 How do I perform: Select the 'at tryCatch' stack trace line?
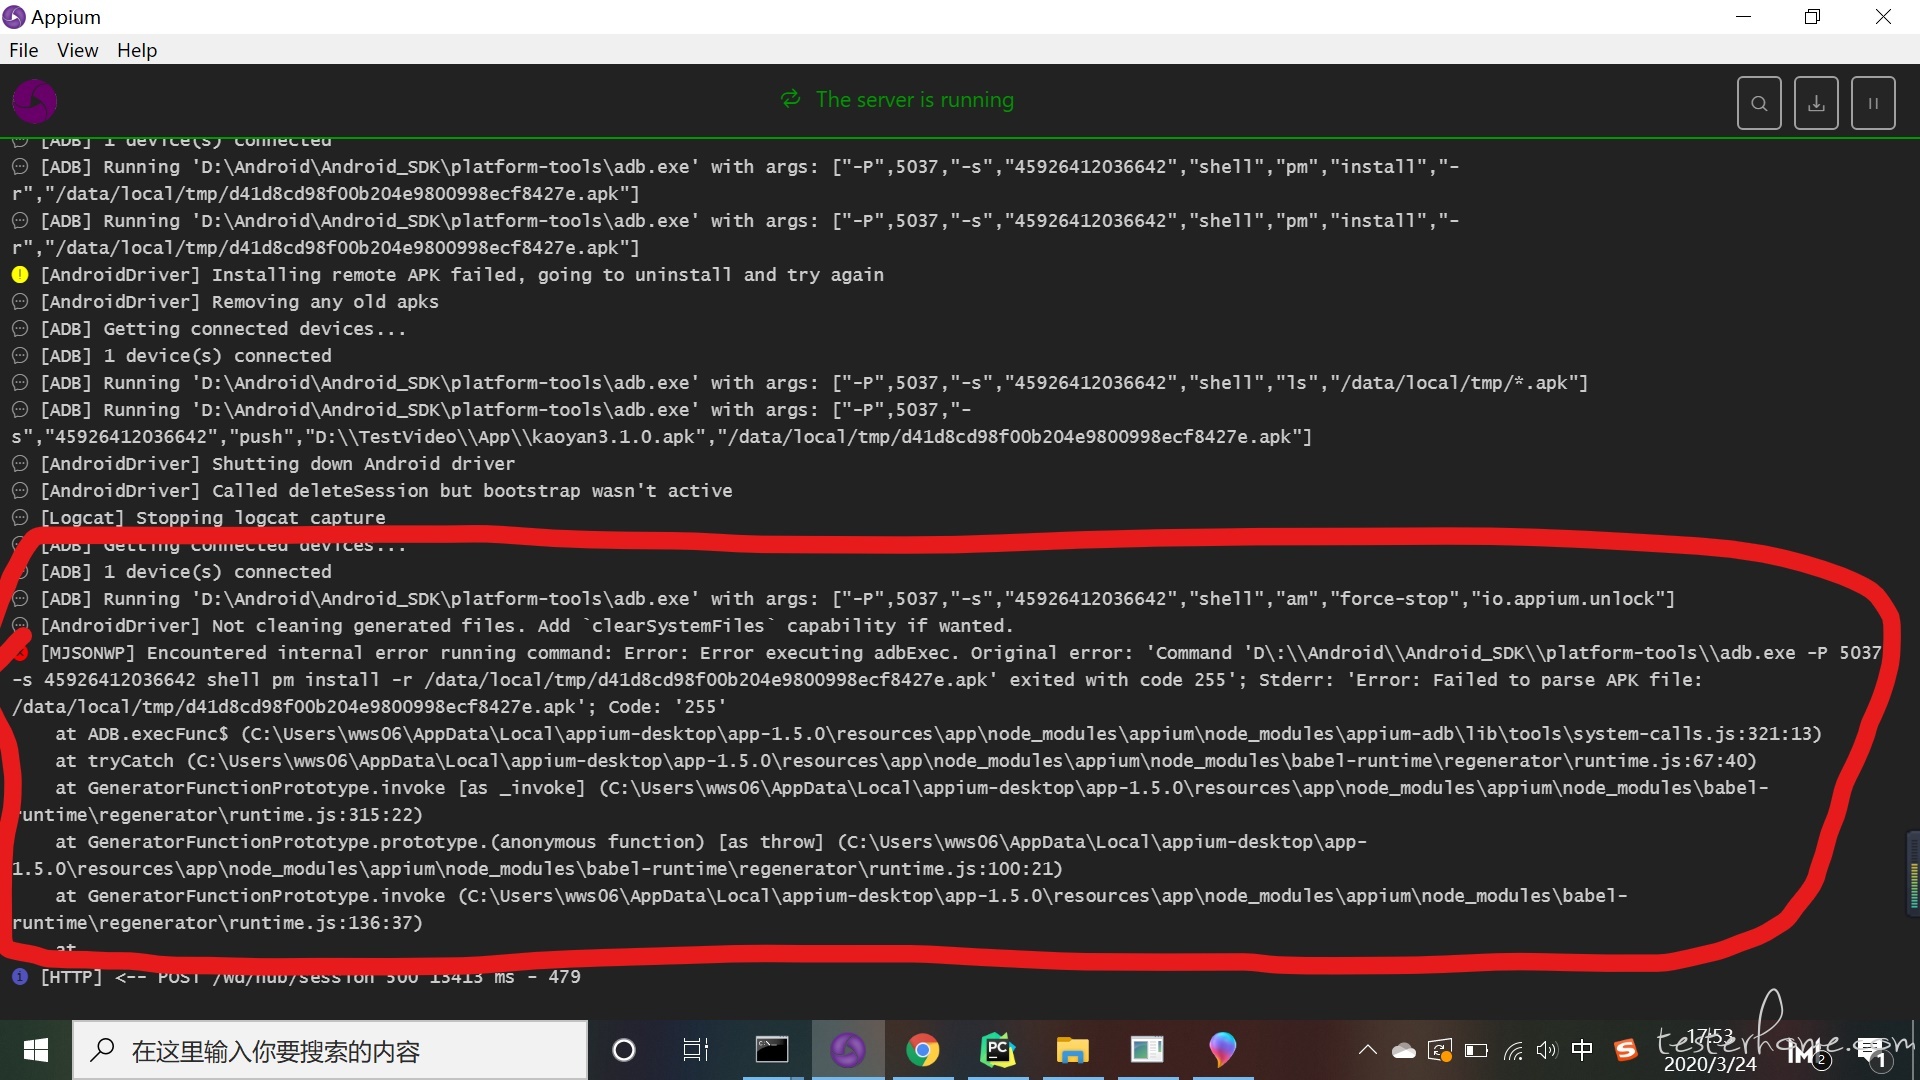click(x=906, y=760)
